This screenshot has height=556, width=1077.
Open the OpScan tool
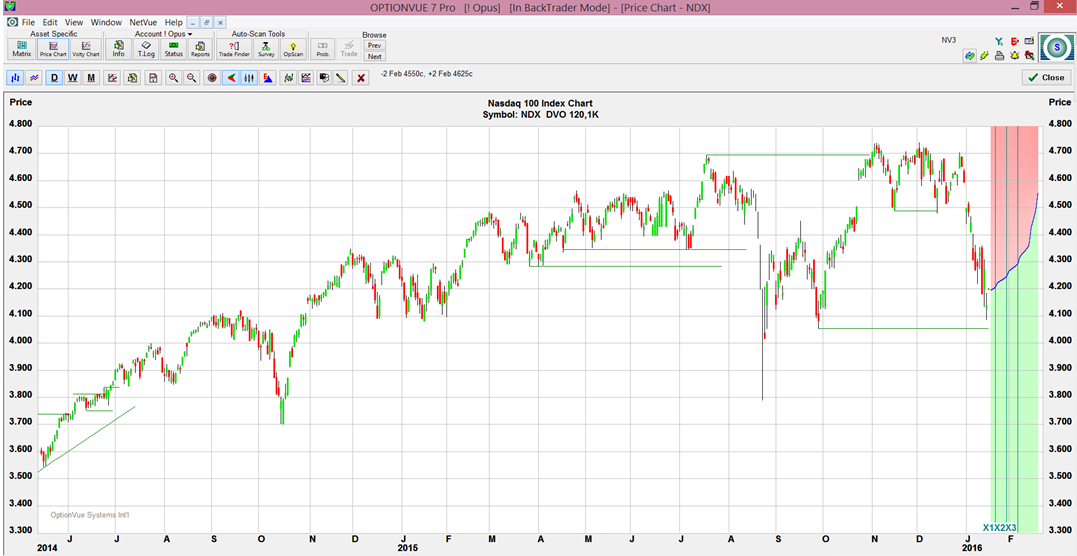click(293, 49)
